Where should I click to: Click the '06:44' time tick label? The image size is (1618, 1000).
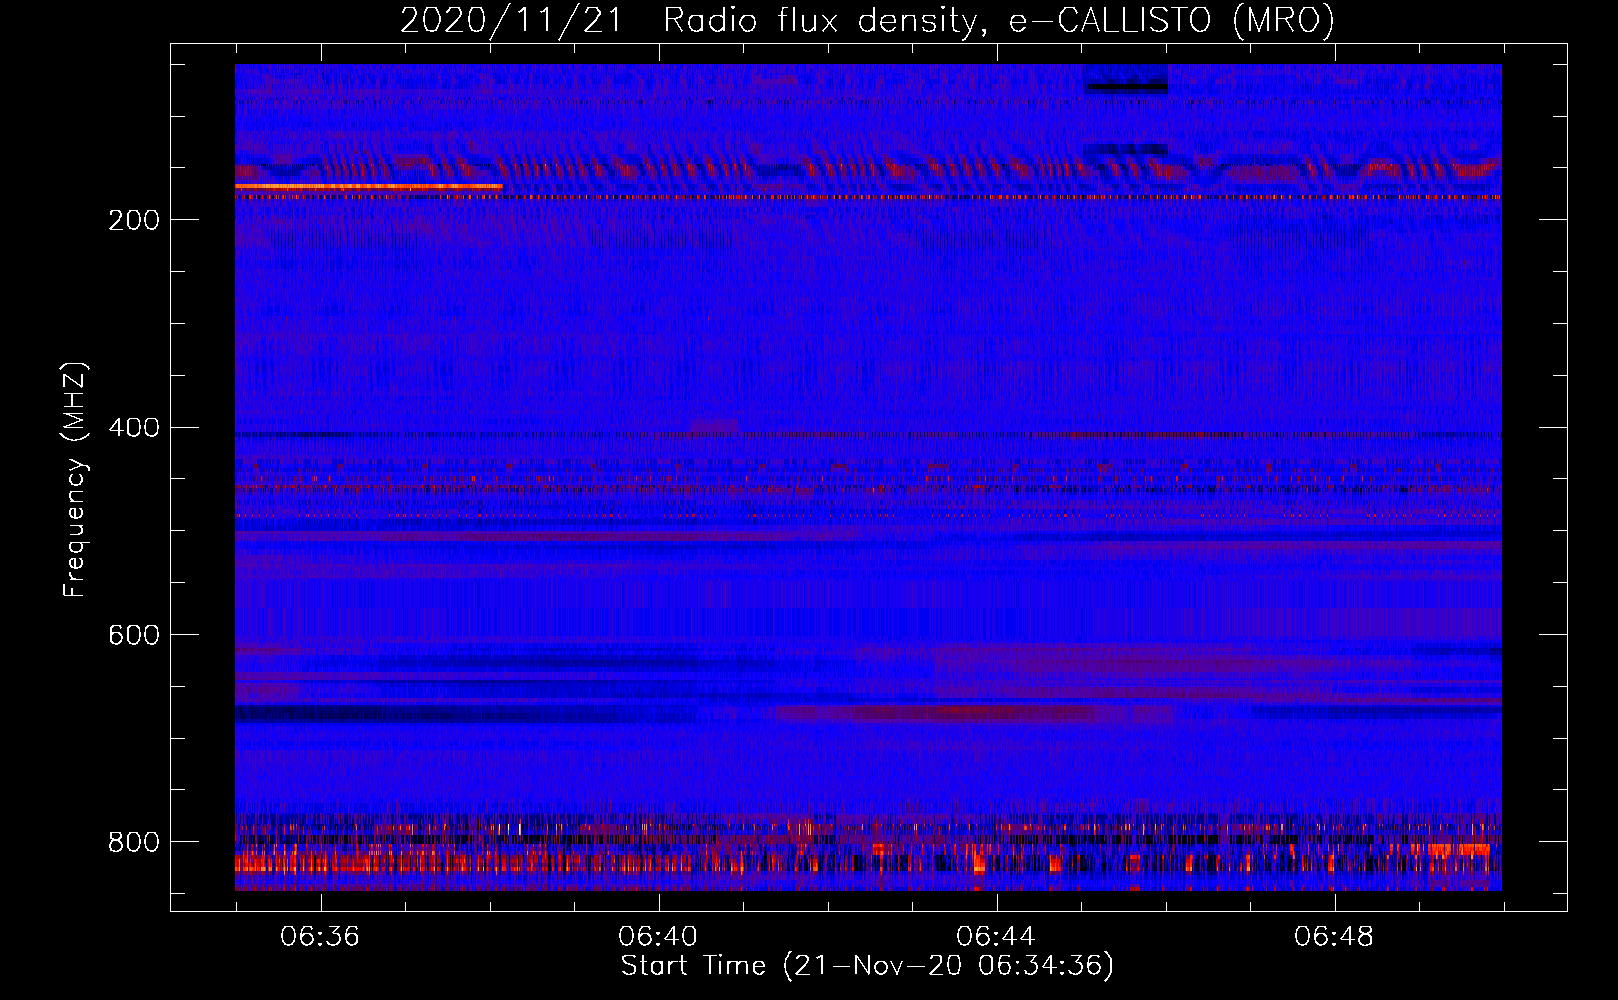click(x=996, y=937)
